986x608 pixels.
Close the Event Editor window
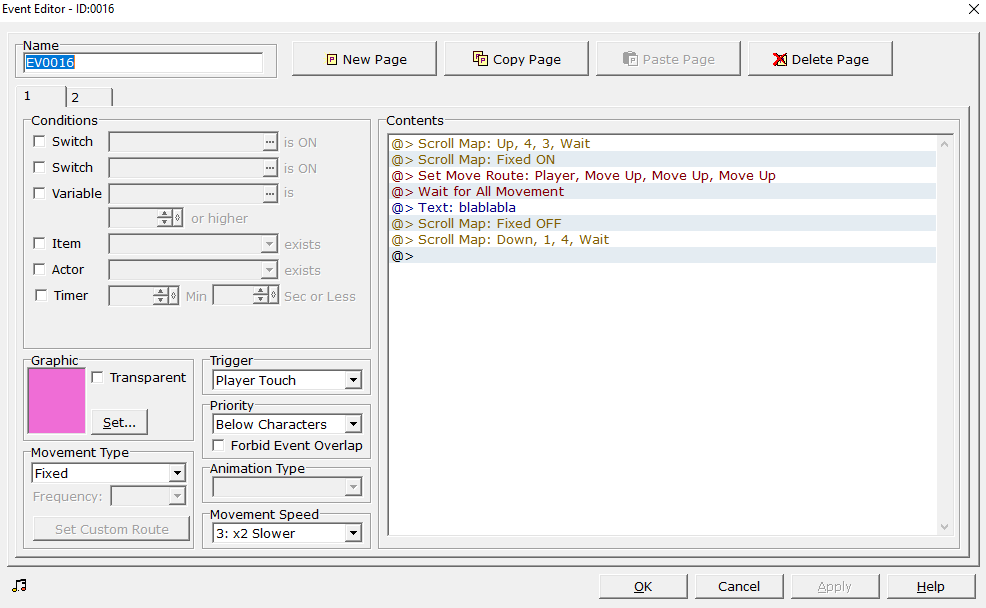point(973,9)
